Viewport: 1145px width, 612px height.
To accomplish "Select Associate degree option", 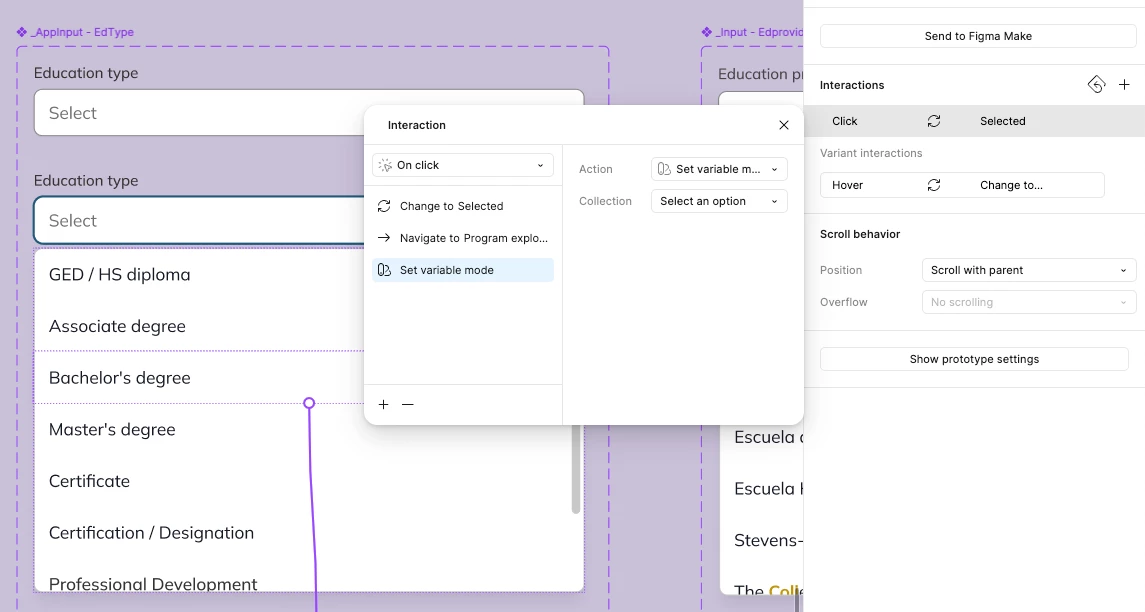I will [x=118, y=326].
